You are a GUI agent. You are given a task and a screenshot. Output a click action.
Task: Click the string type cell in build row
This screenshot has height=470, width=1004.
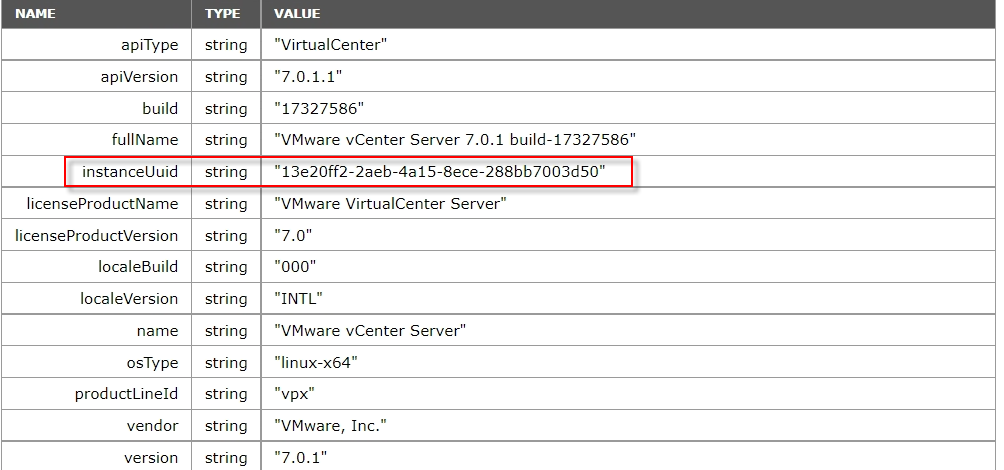[226, 108]
